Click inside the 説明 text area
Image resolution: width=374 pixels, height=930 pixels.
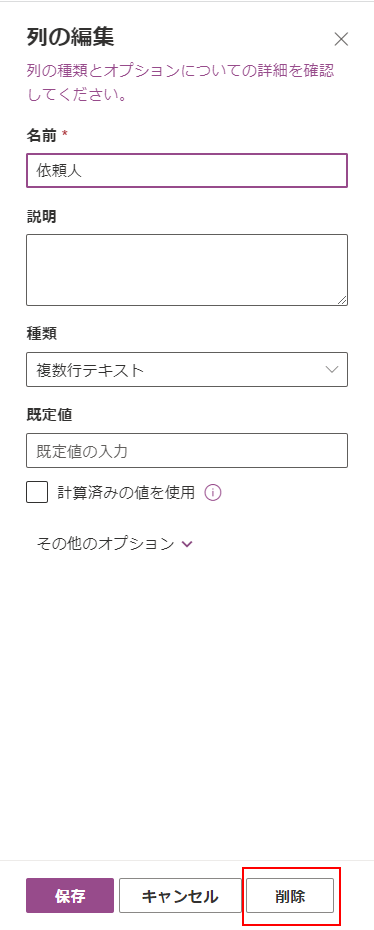(x=187, y=270)
